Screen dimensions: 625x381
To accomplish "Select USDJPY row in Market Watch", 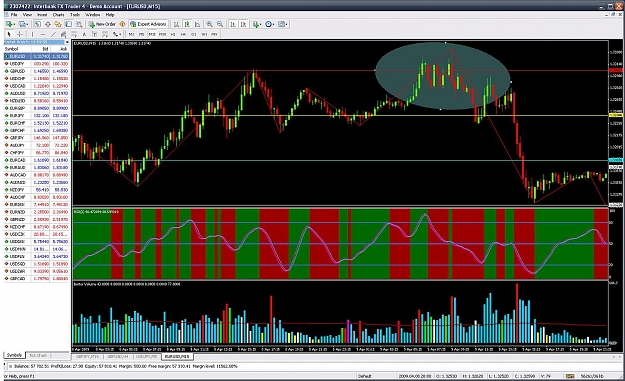I will point(36,64).
